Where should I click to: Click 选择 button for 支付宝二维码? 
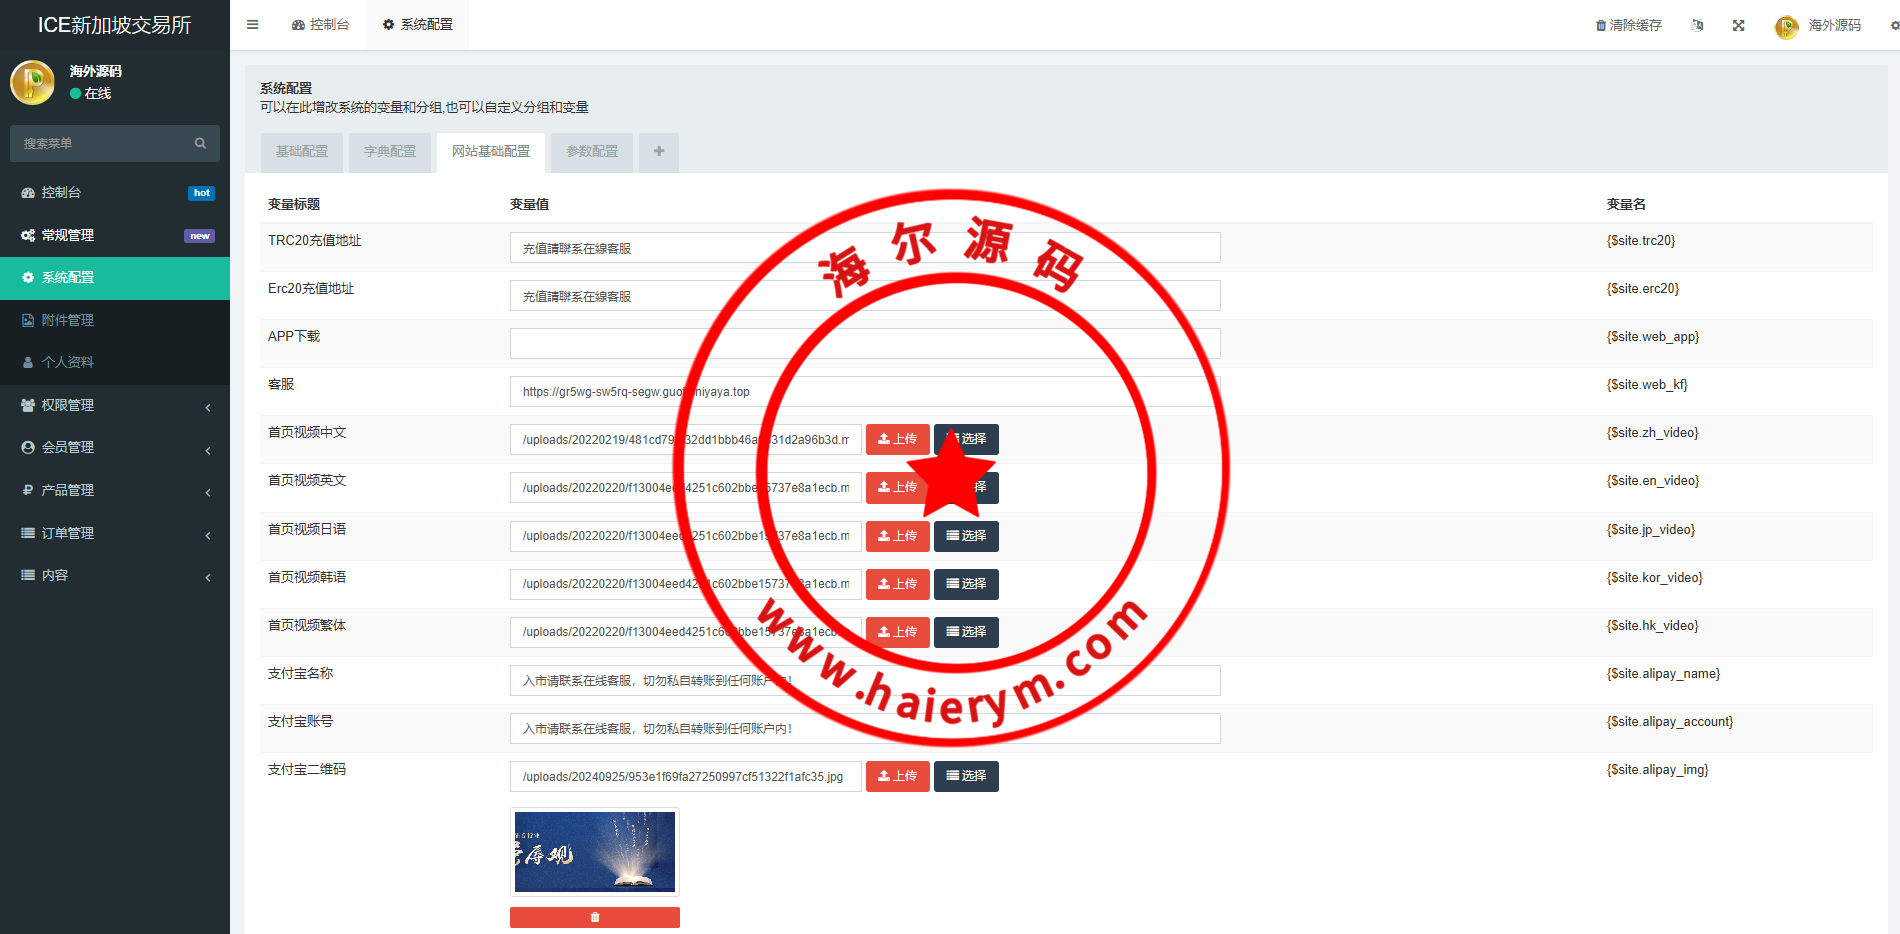coord(966,776)
